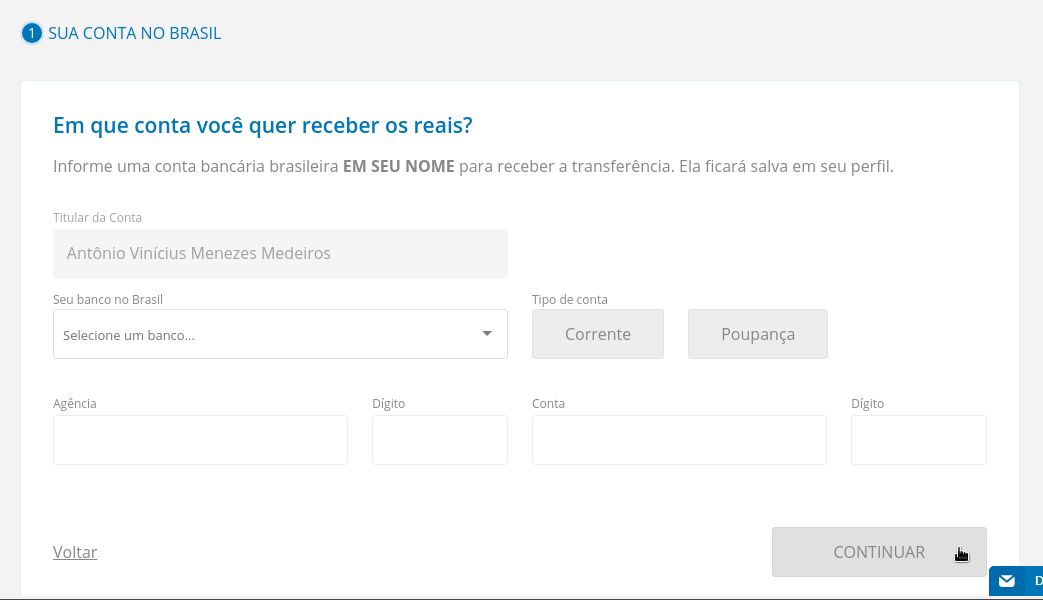Click the Seu banco no Brasil label
Screen dimensions: 1043x600
[x=108, y=299]
